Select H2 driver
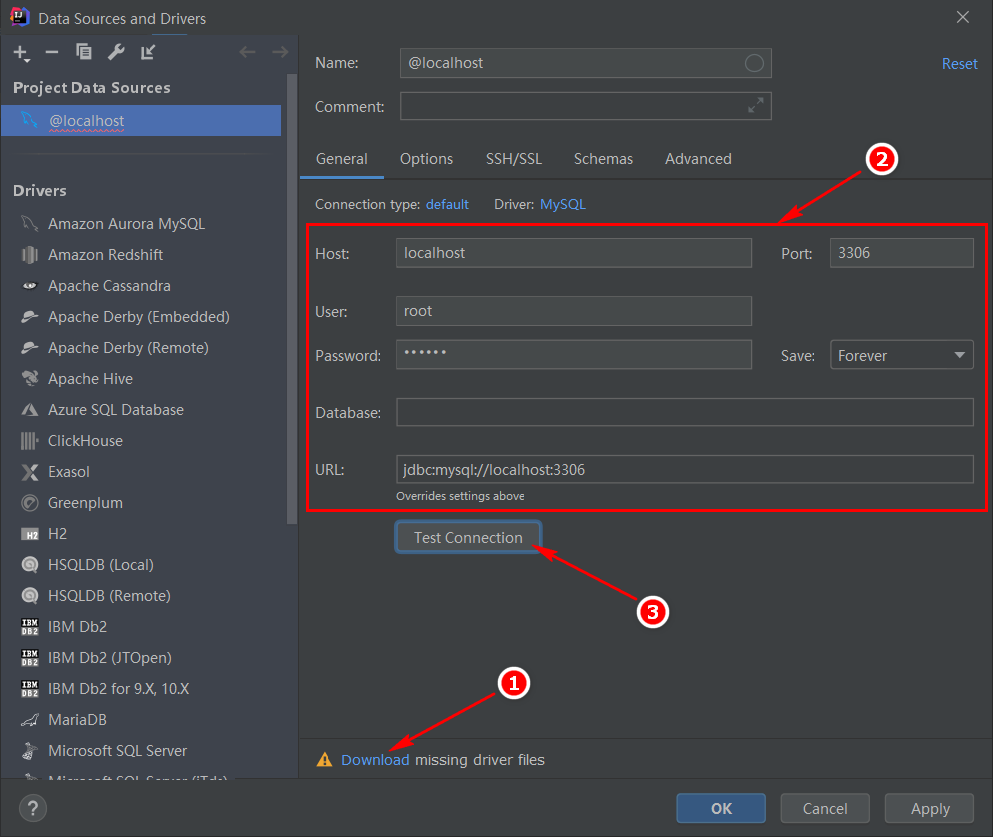Image resolution: width=993 pixels, height=837 pixels. point(57,534)
